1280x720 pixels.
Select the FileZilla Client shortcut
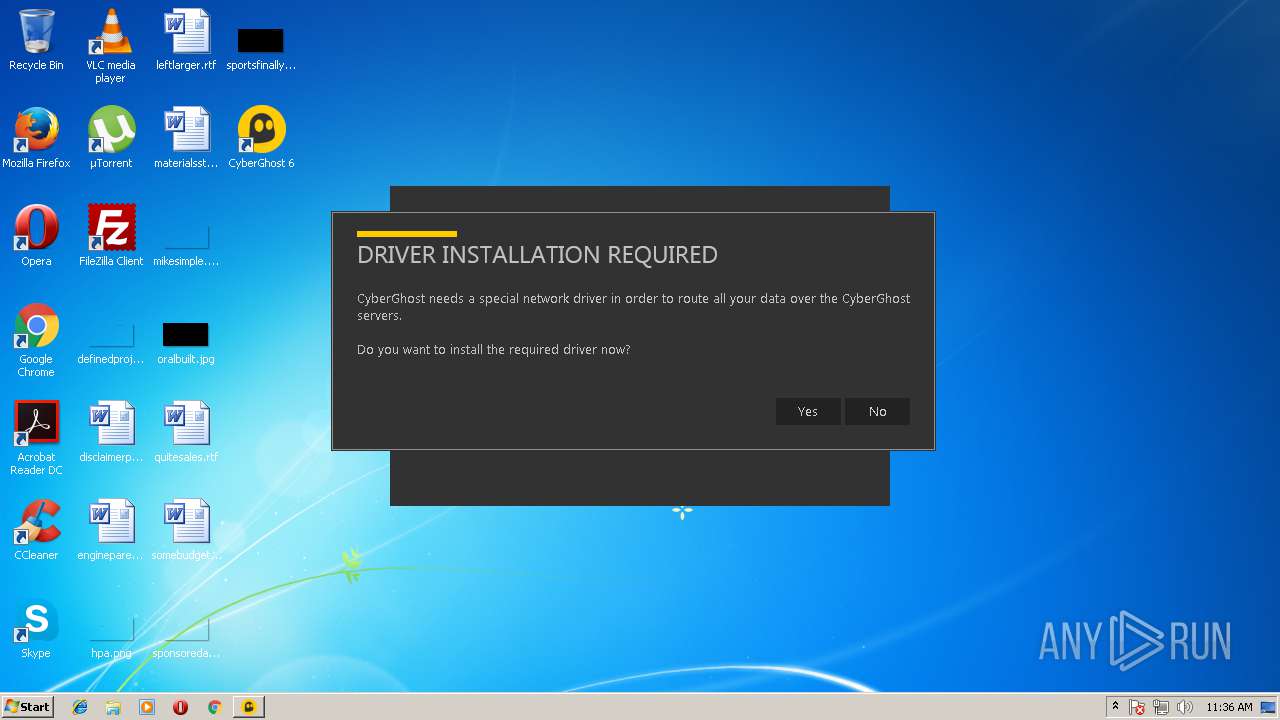click(111, 236)
